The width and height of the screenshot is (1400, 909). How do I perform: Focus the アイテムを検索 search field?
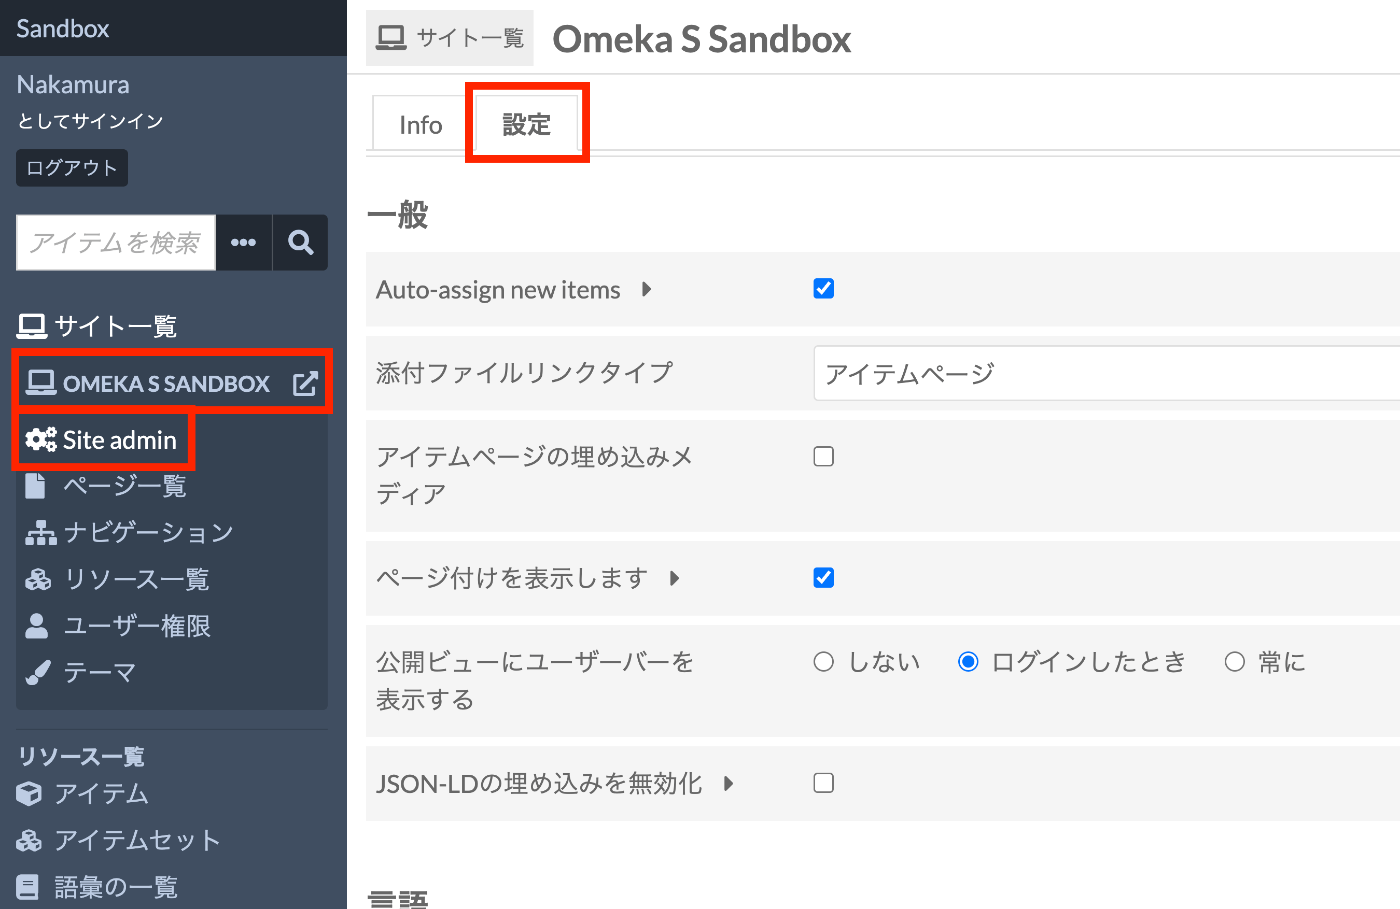(116, 242)
